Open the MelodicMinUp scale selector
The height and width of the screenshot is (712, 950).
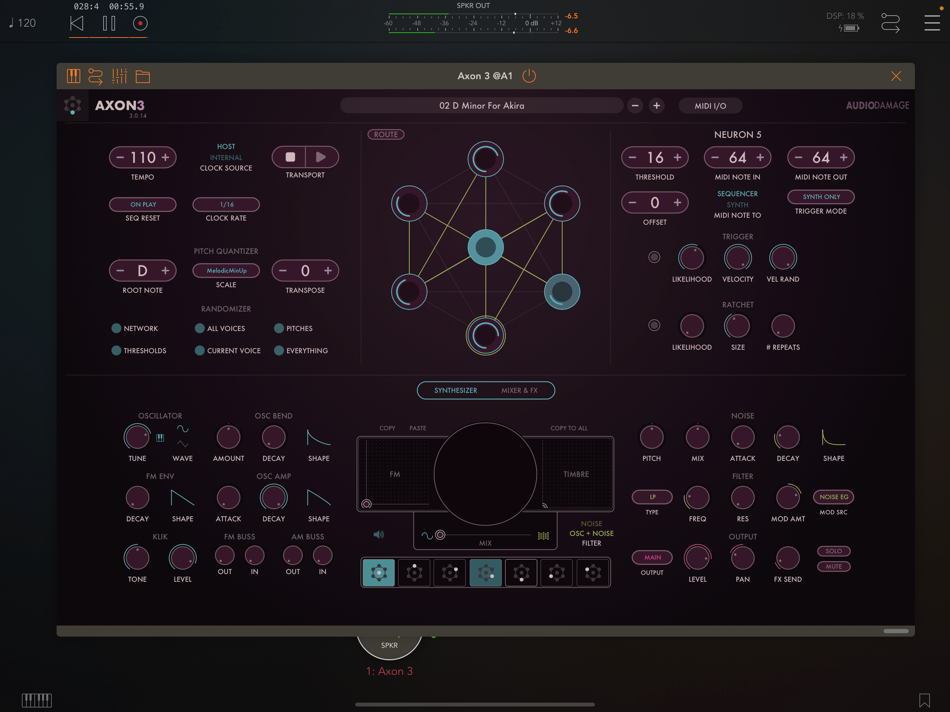point(226,270)
